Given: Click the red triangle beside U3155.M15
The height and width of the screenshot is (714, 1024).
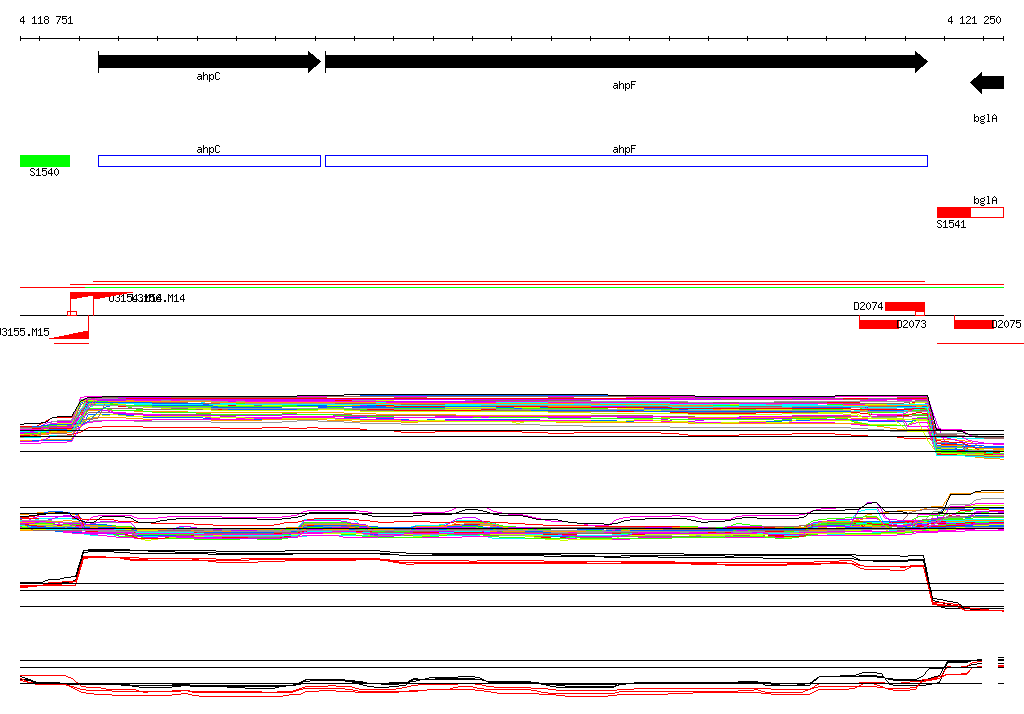Looking at the screenshot, I should (72, 336).
